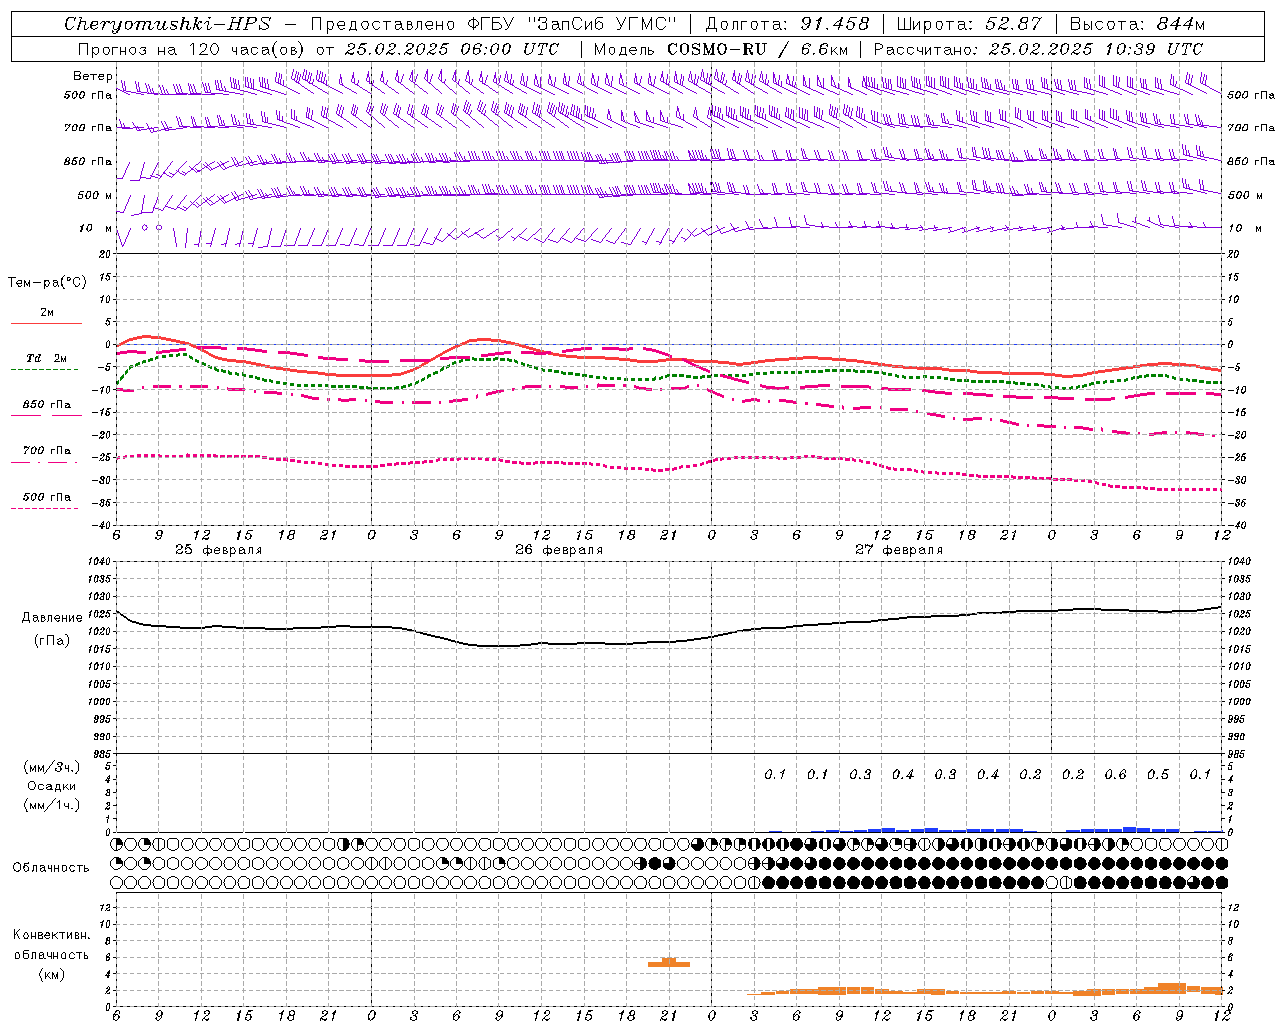Click the date label 25 февраля
Viewport: 1280px width, 1024px height.
point(219,550)
